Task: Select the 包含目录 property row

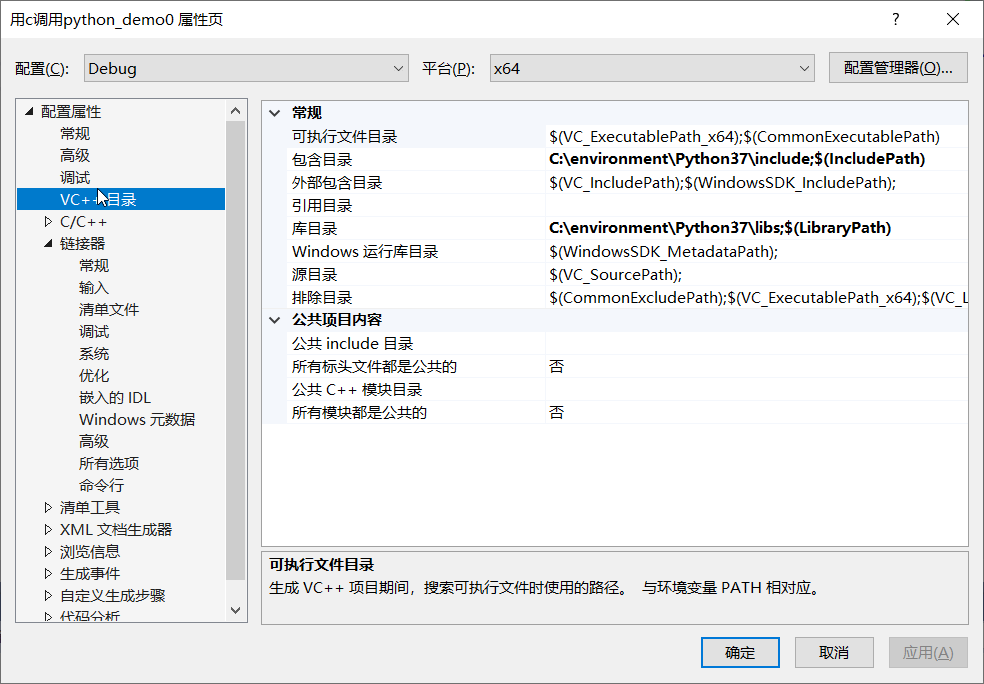Action: click(x=322, y=159)
